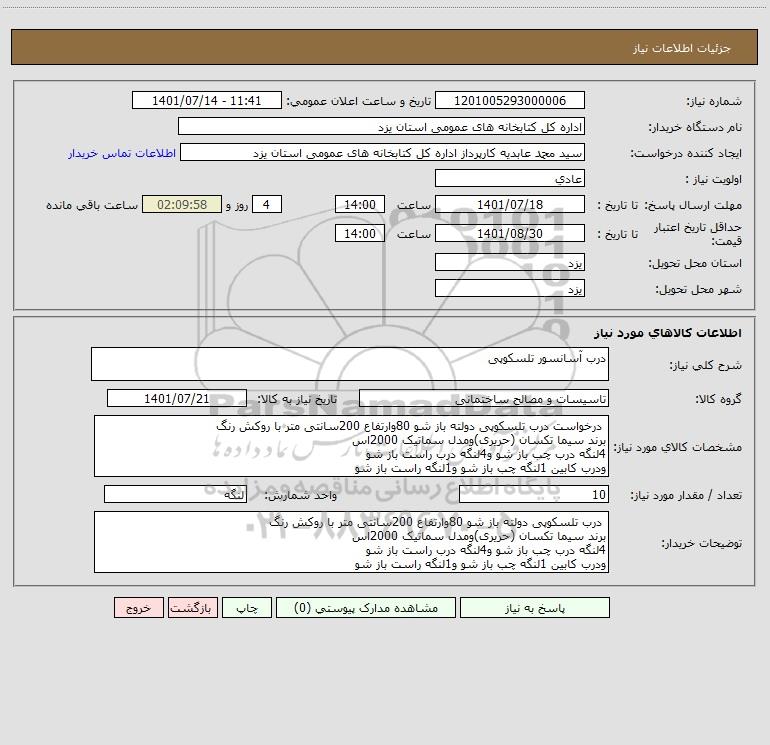Click the نام دستگاه خریدار label
Screen dimensions: 770x745
695,128
